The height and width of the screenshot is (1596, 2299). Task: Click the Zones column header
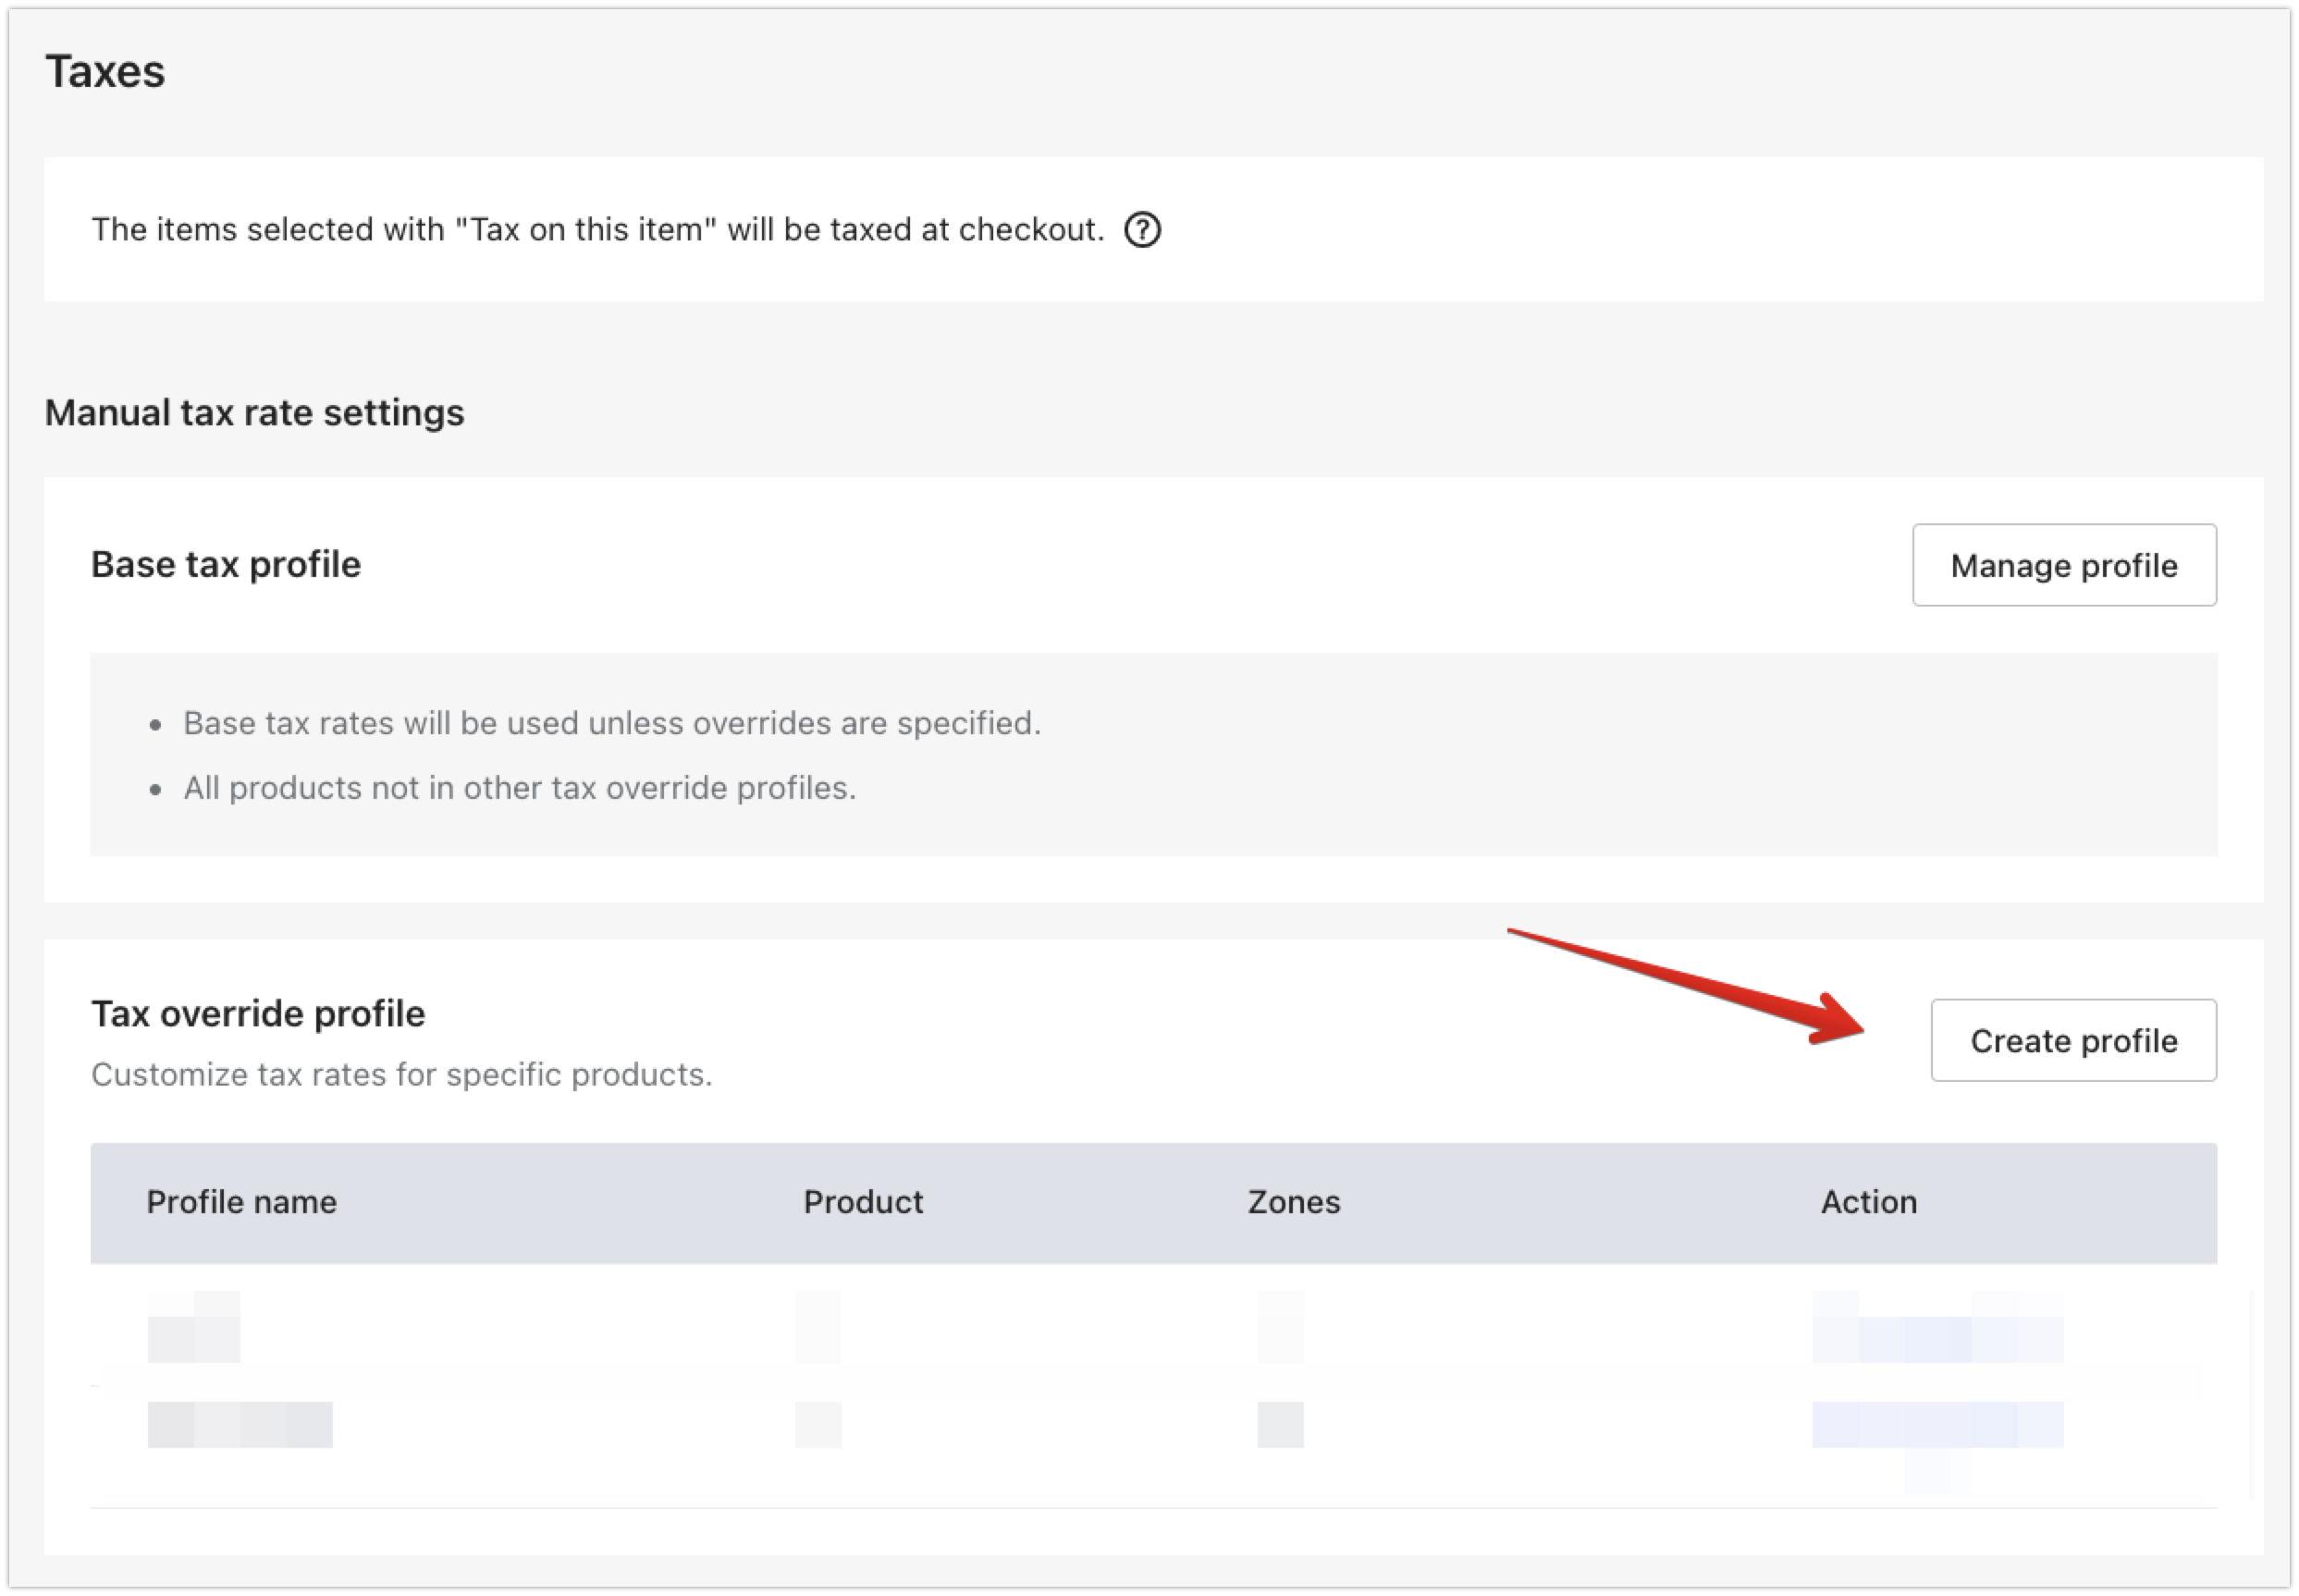pyautogui.click(x=1294, y=1202)
